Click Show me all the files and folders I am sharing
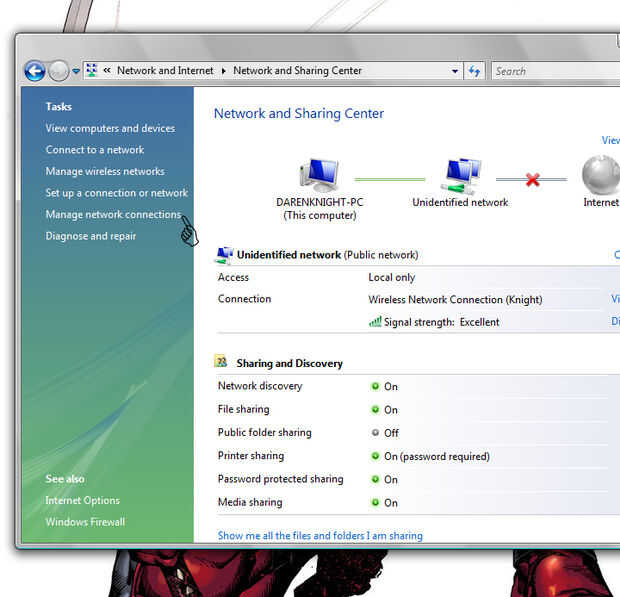The width and height of the screenshot is (620, 597). click(320, 536)
